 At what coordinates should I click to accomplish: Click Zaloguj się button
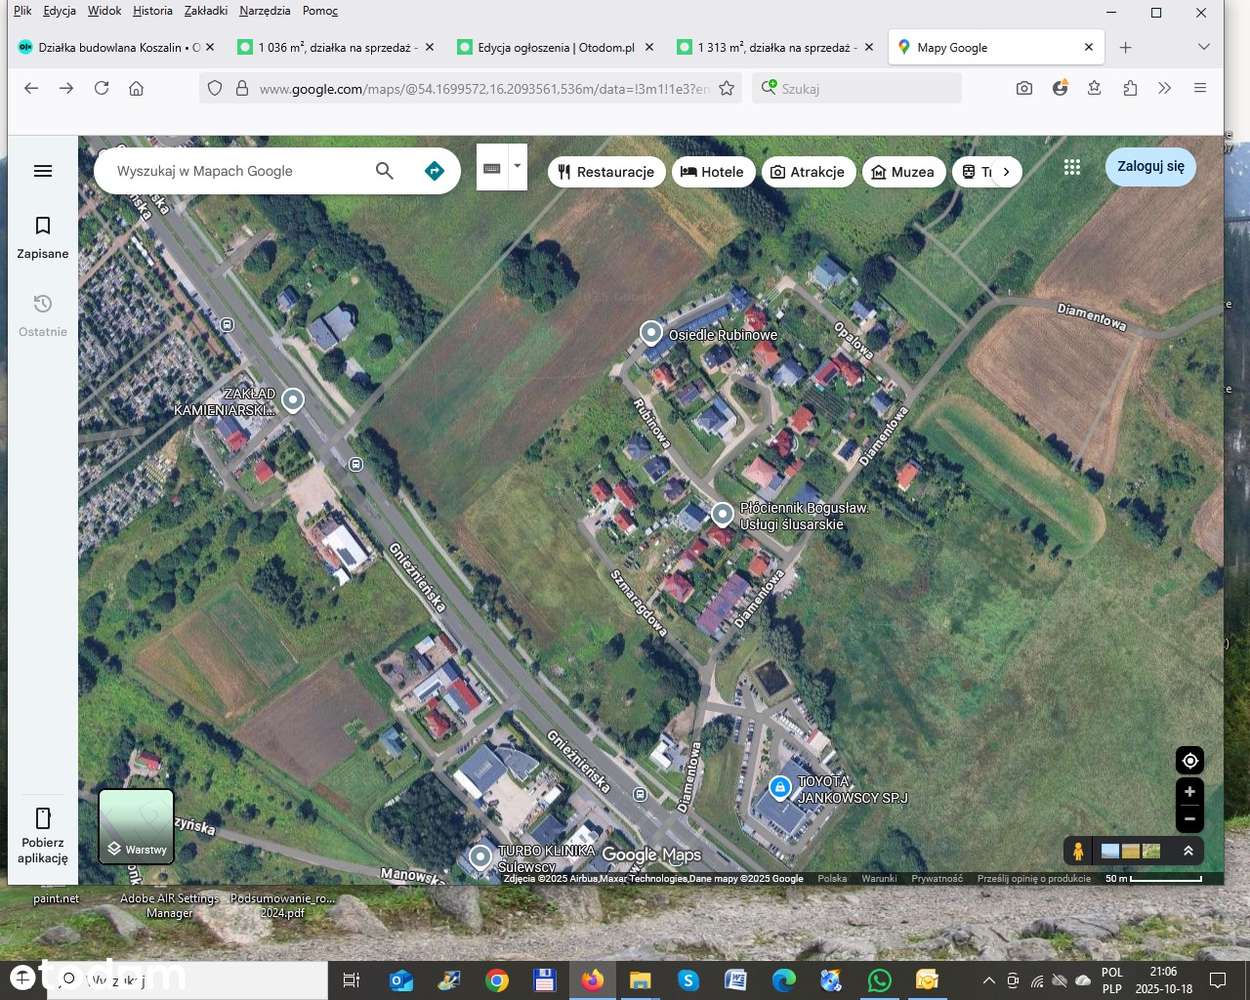point(1150,167)
